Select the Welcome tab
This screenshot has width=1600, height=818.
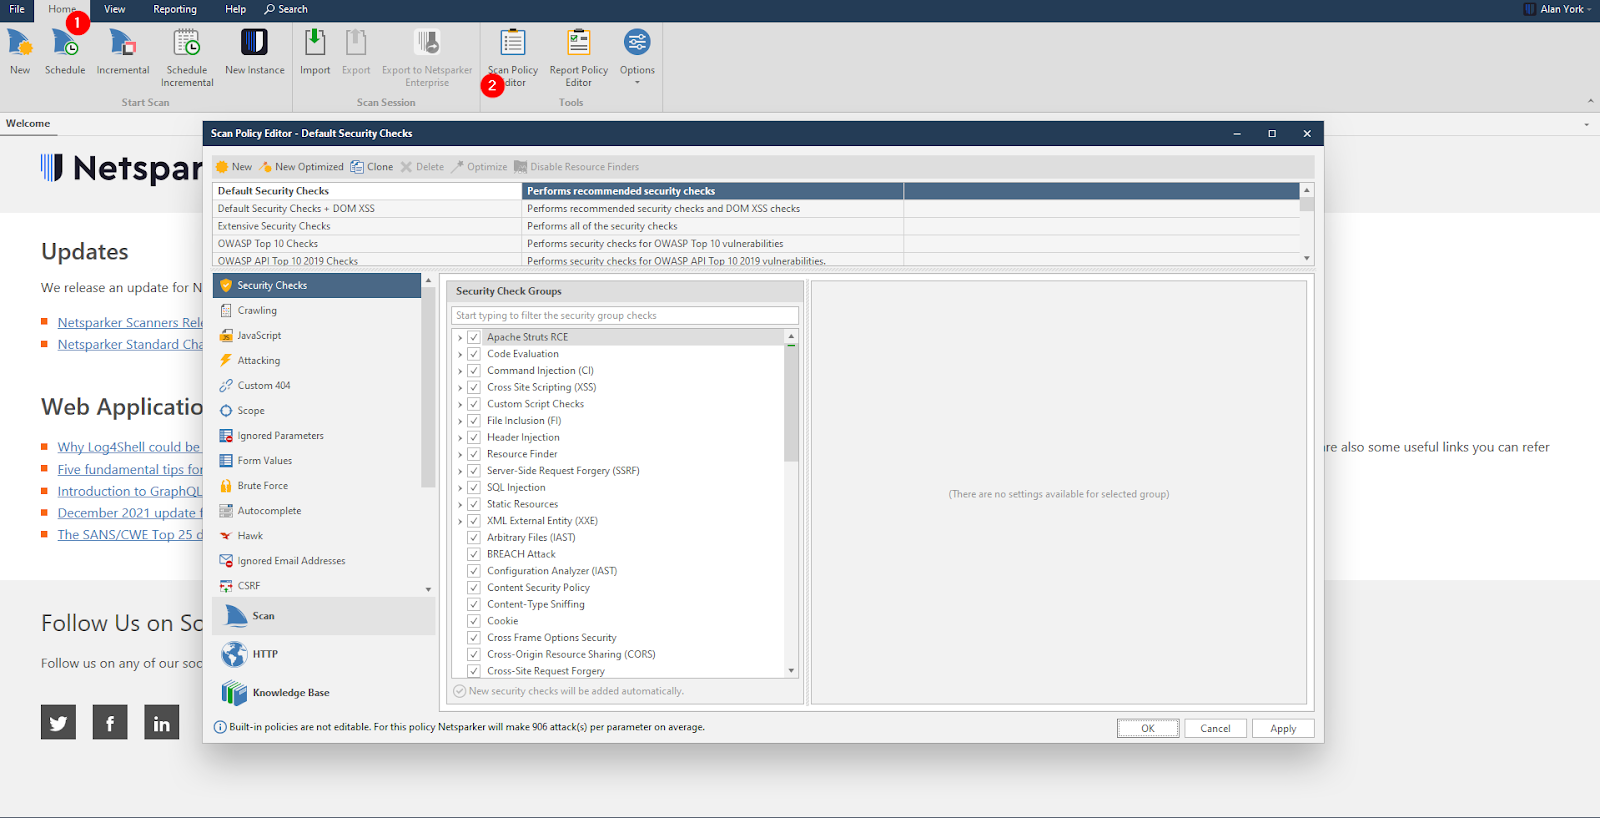28,124
